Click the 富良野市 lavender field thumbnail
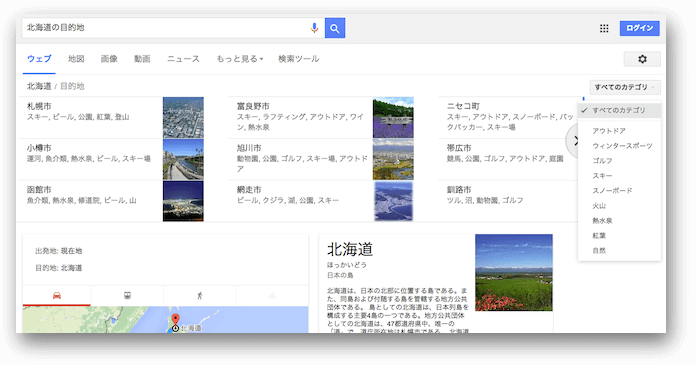Image resolution: width=696 pixels, height=365 pixels. tap(393, 118)
